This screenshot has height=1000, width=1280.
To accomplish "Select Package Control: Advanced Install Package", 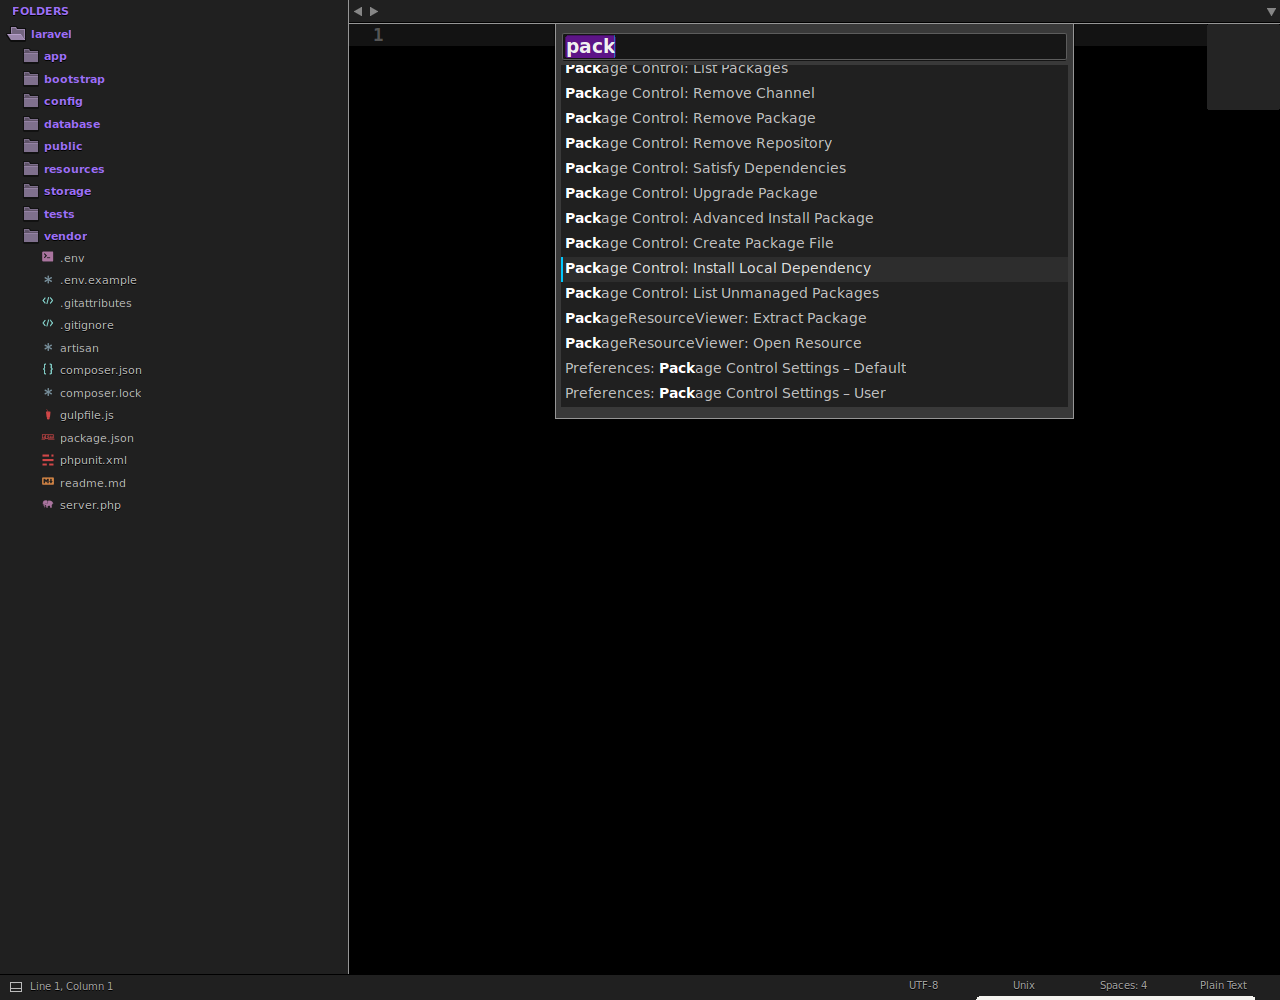I will 814,218.
